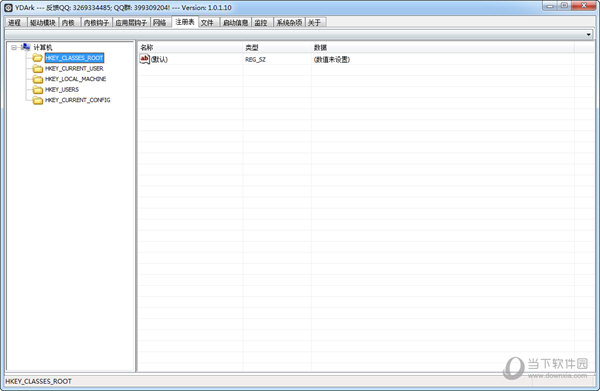Click the HKEY_CLASSES_ROOT folder icon
The height and width of the screenshot is (391, 600).
[x=38, y=58]
